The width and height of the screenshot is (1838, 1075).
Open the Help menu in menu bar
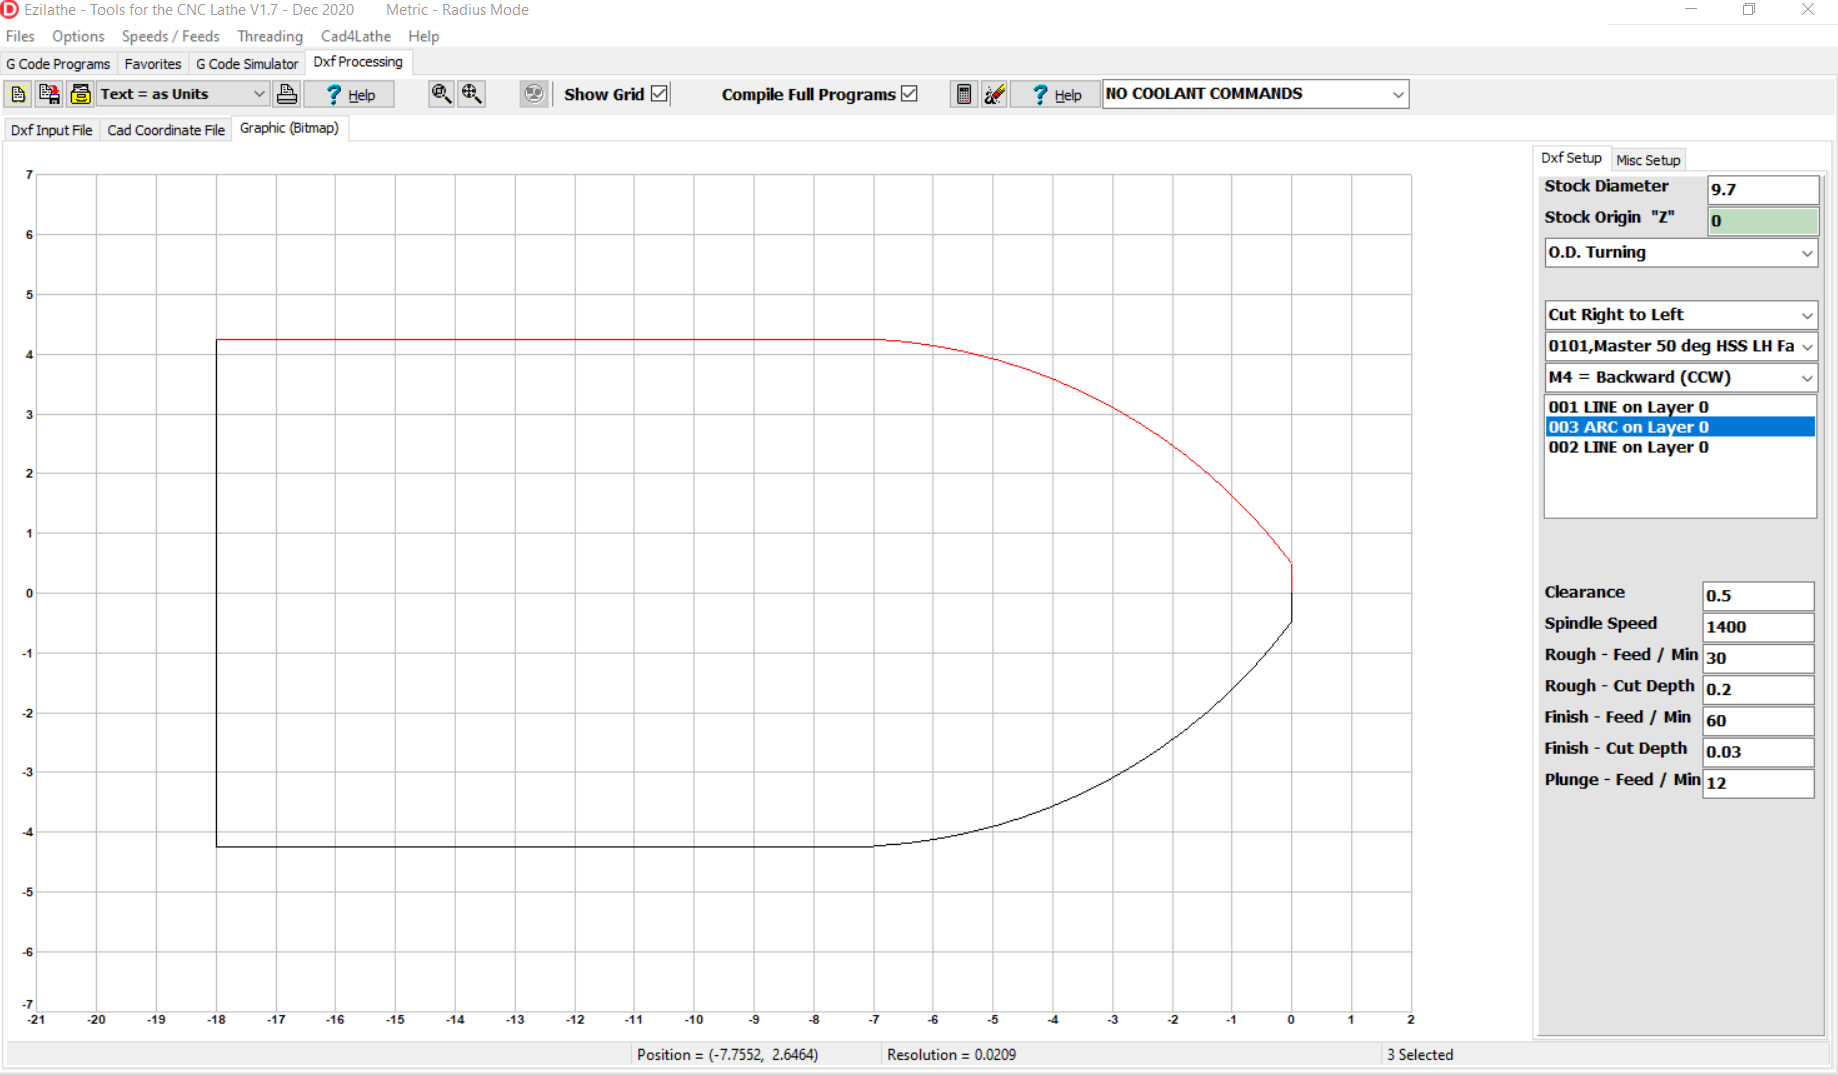pyautogui.click(x=423, y=36)
